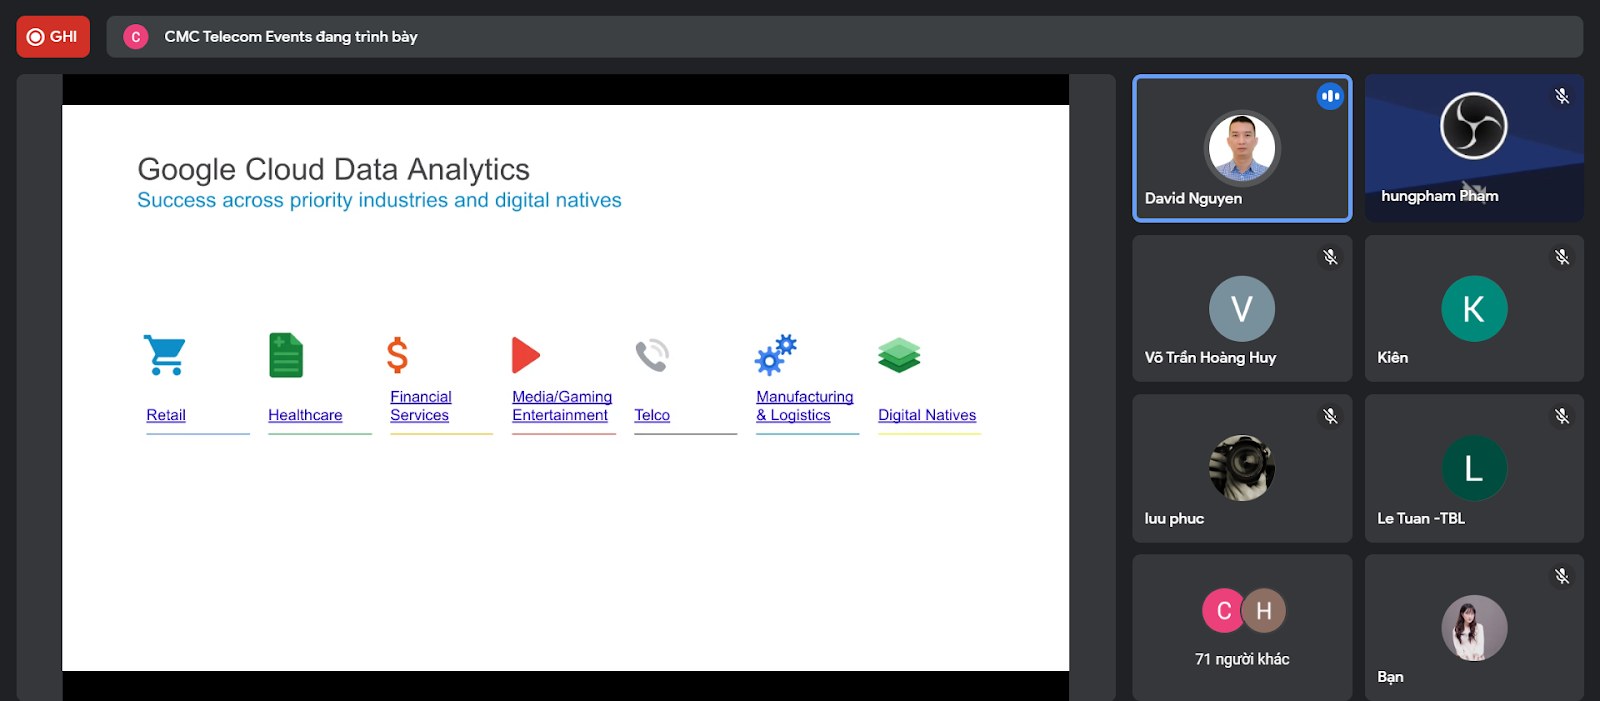Click the 'Google Cloud Data Analytics' slide title
This screenshot has width=1600, height=701.
click(333, 169)
